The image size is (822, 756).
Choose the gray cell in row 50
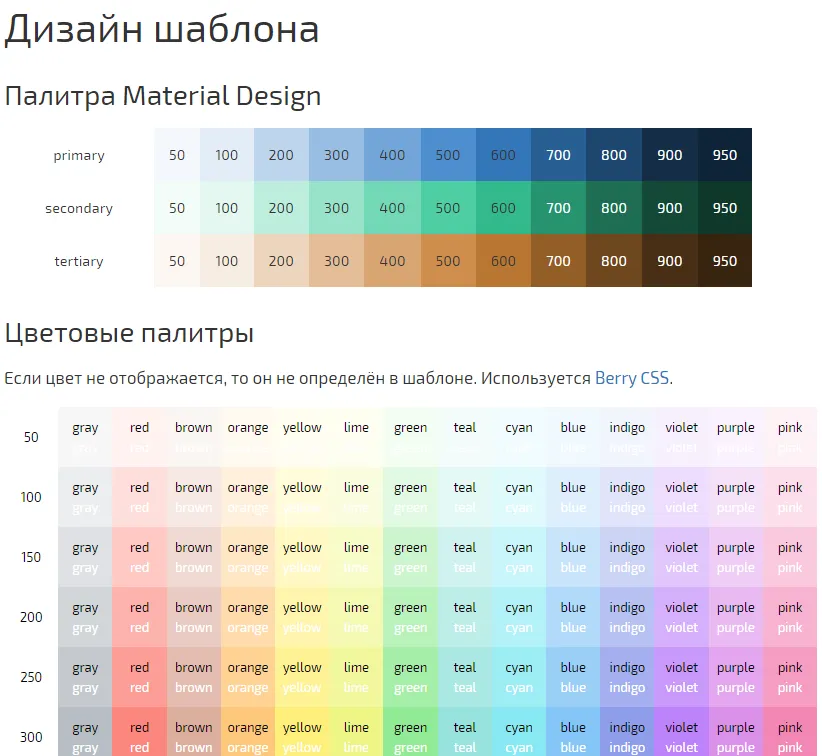[x=85, y=437]
